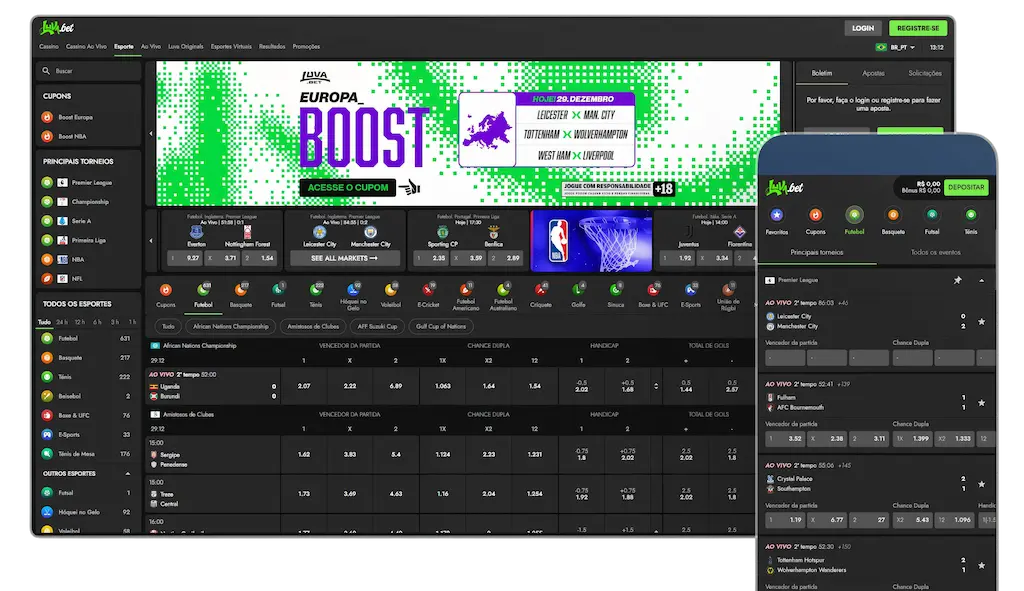Go to Luva Originals in the top navigation
Screen dimensions: 1024x591
pos(185,47)
